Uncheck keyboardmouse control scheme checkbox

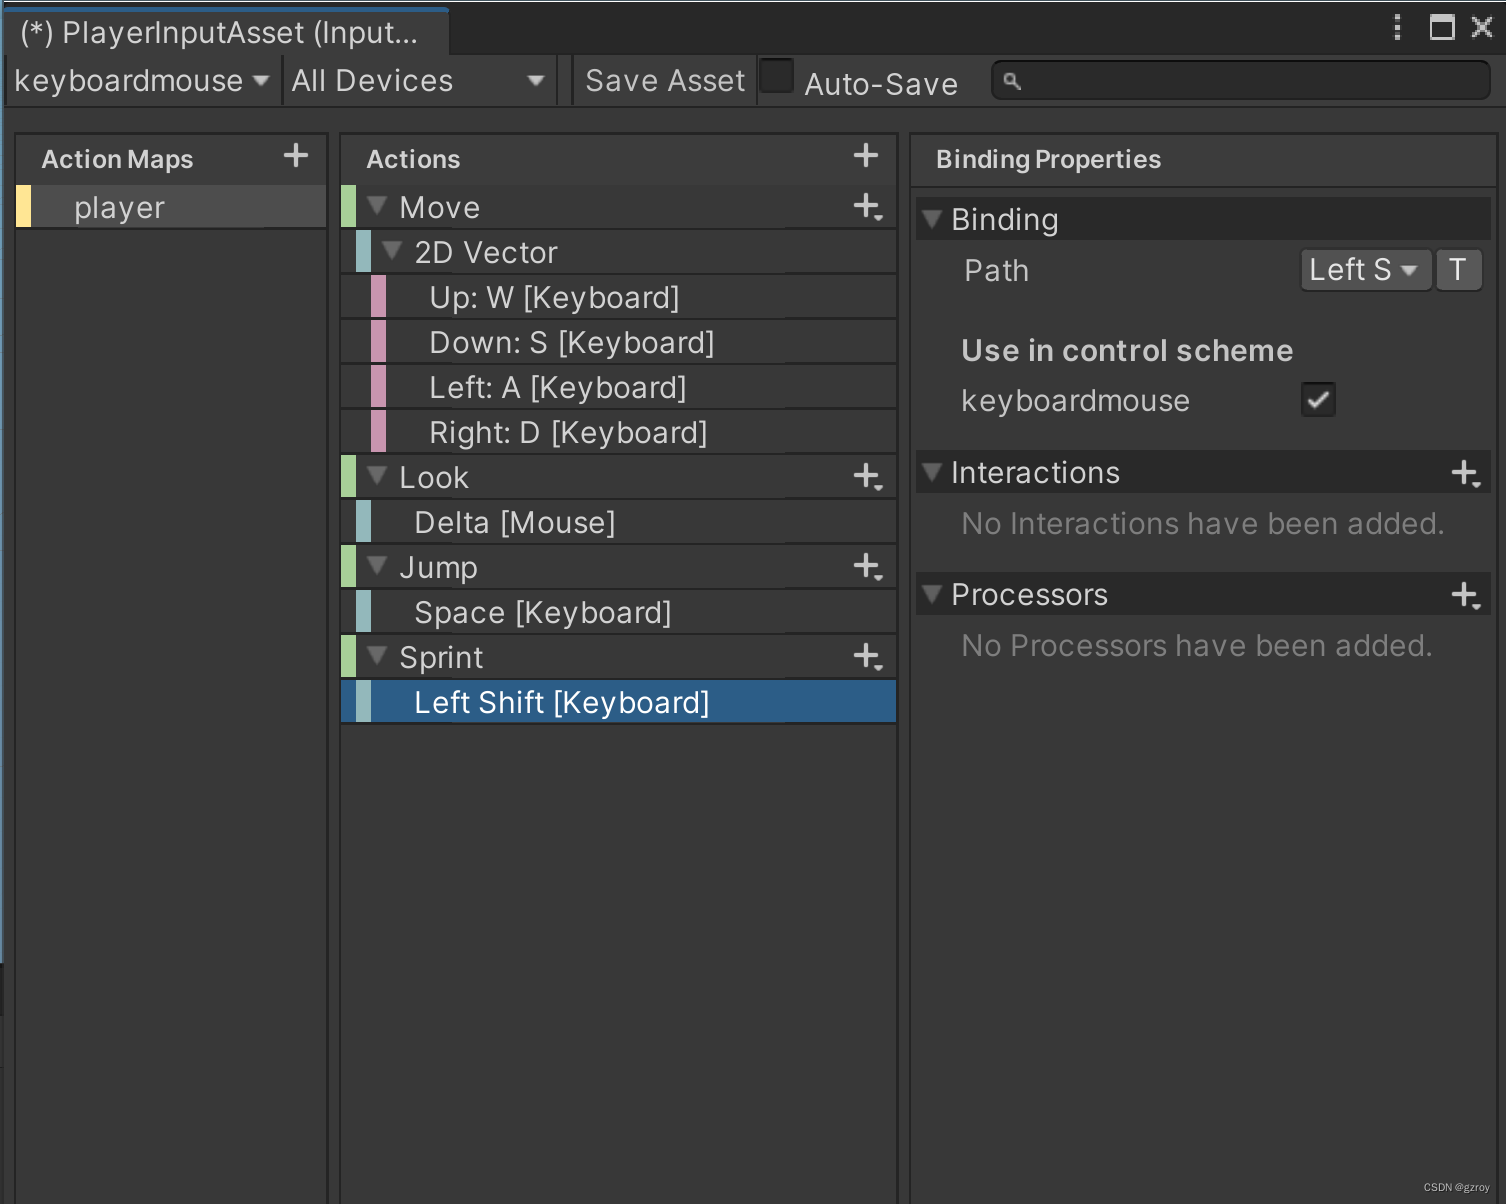(1318, 400)
